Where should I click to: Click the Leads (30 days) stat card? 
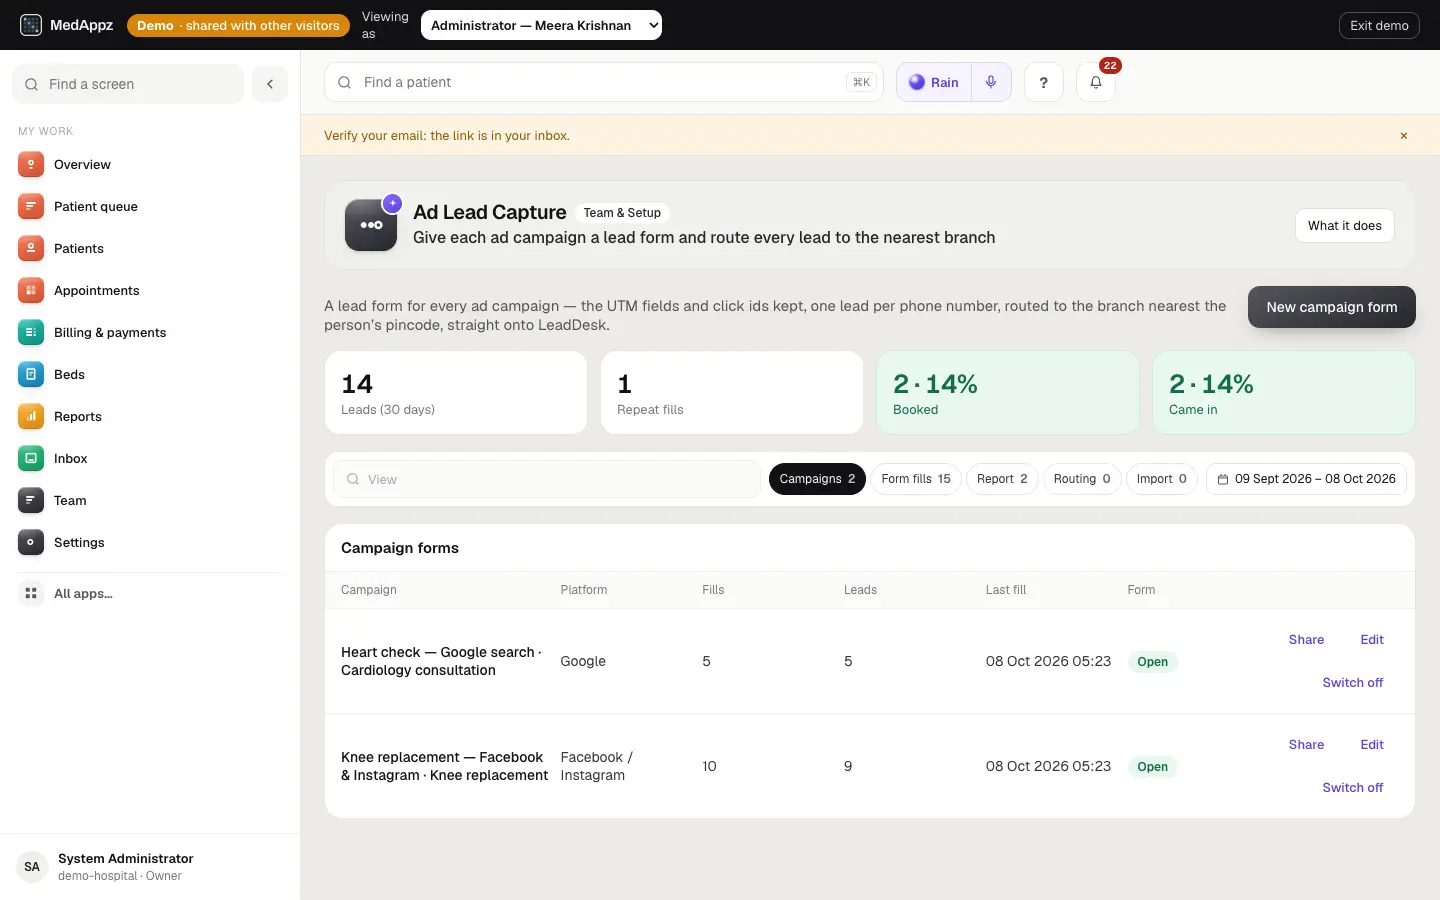pyautogui.click(x=456, y=392)
